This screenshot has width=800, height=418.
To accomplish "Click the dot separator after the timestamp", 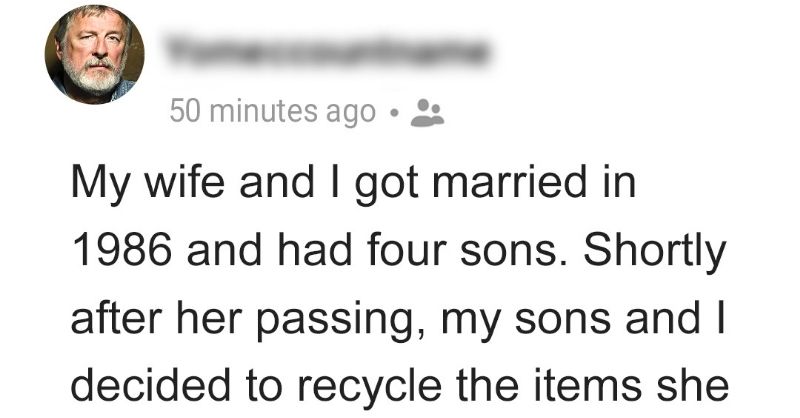I will pyautogui.click(x=396, y=114).
